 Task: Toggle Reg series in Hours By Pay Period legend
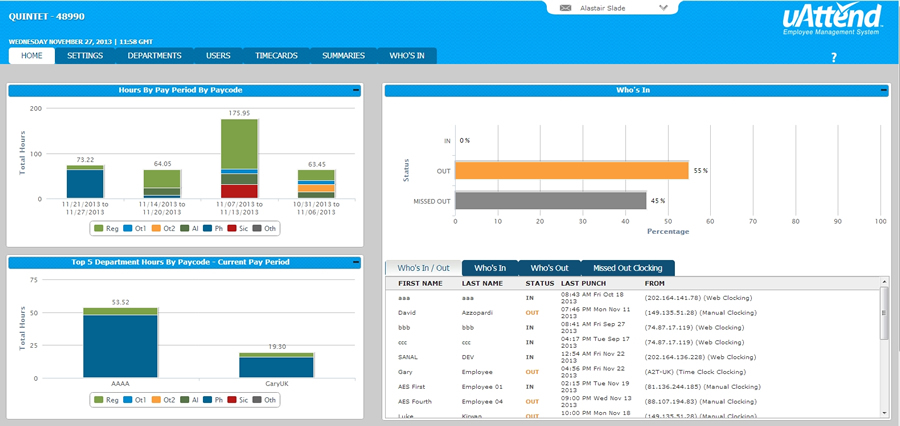105,229
